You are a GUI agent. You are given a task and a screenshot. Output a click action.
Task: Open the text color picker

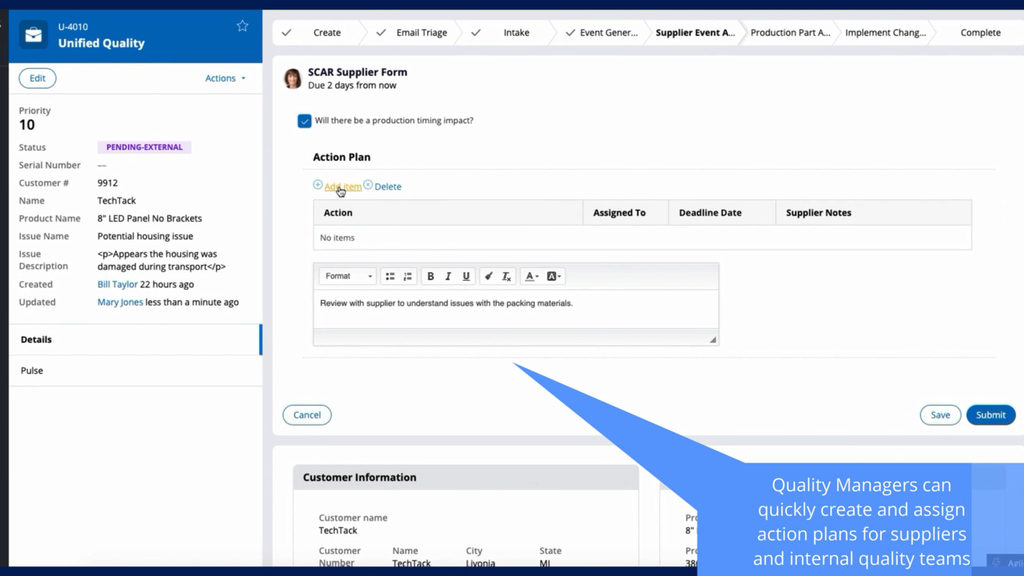click(x=531, y=276)
